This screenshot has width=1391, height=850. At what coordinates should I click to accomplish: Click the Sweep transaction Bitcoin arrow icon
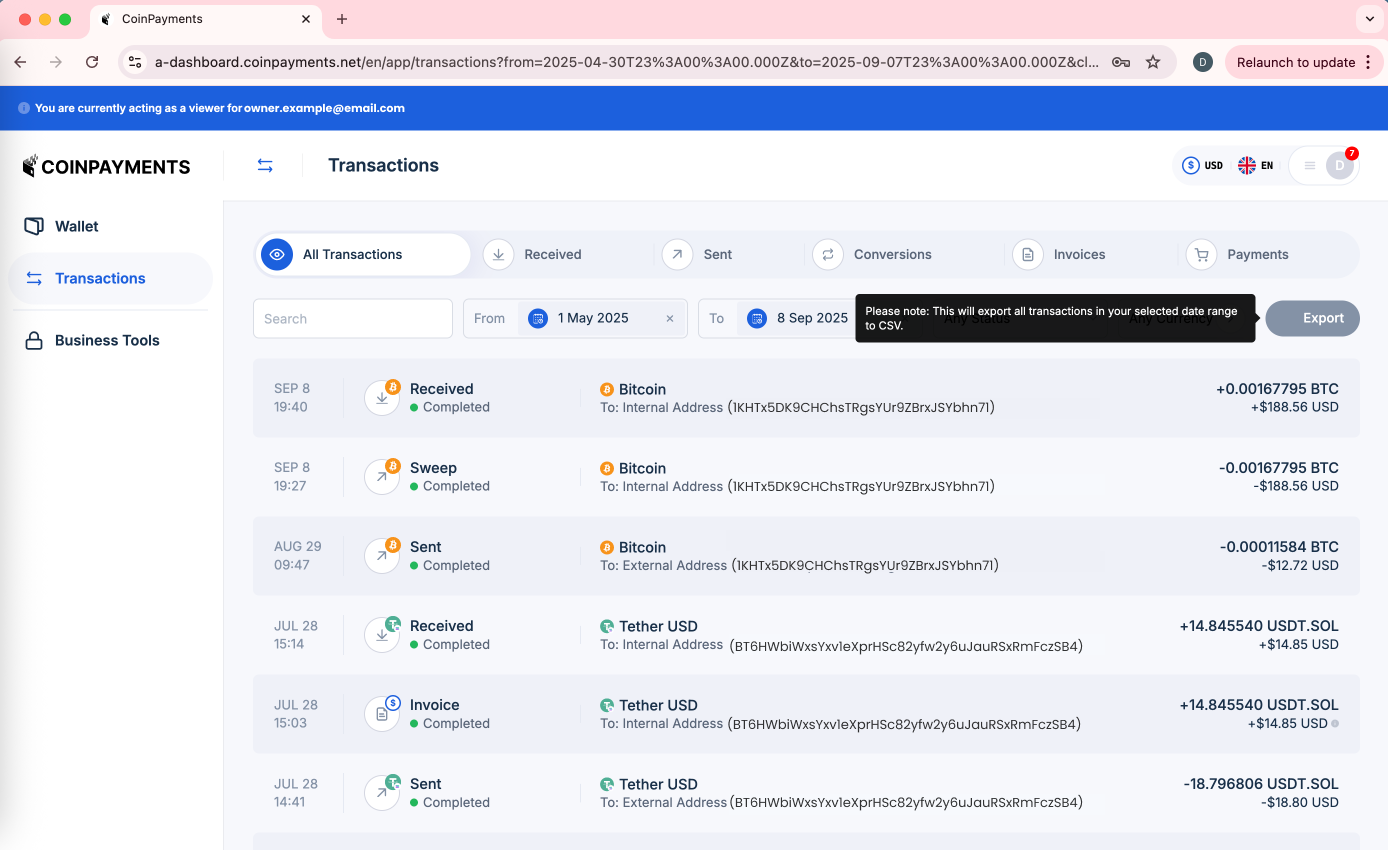pos(382,477)
